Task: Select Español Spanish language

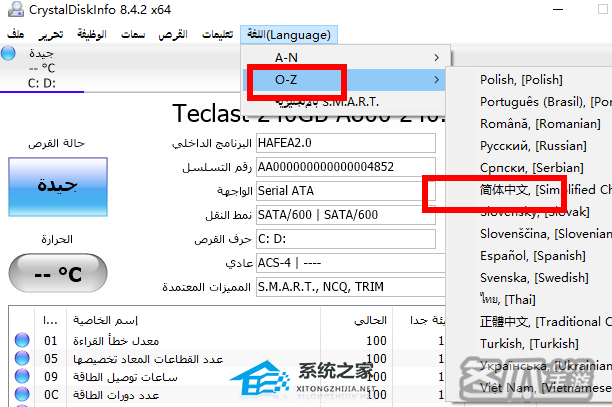Action: click(x=533, y=256)
